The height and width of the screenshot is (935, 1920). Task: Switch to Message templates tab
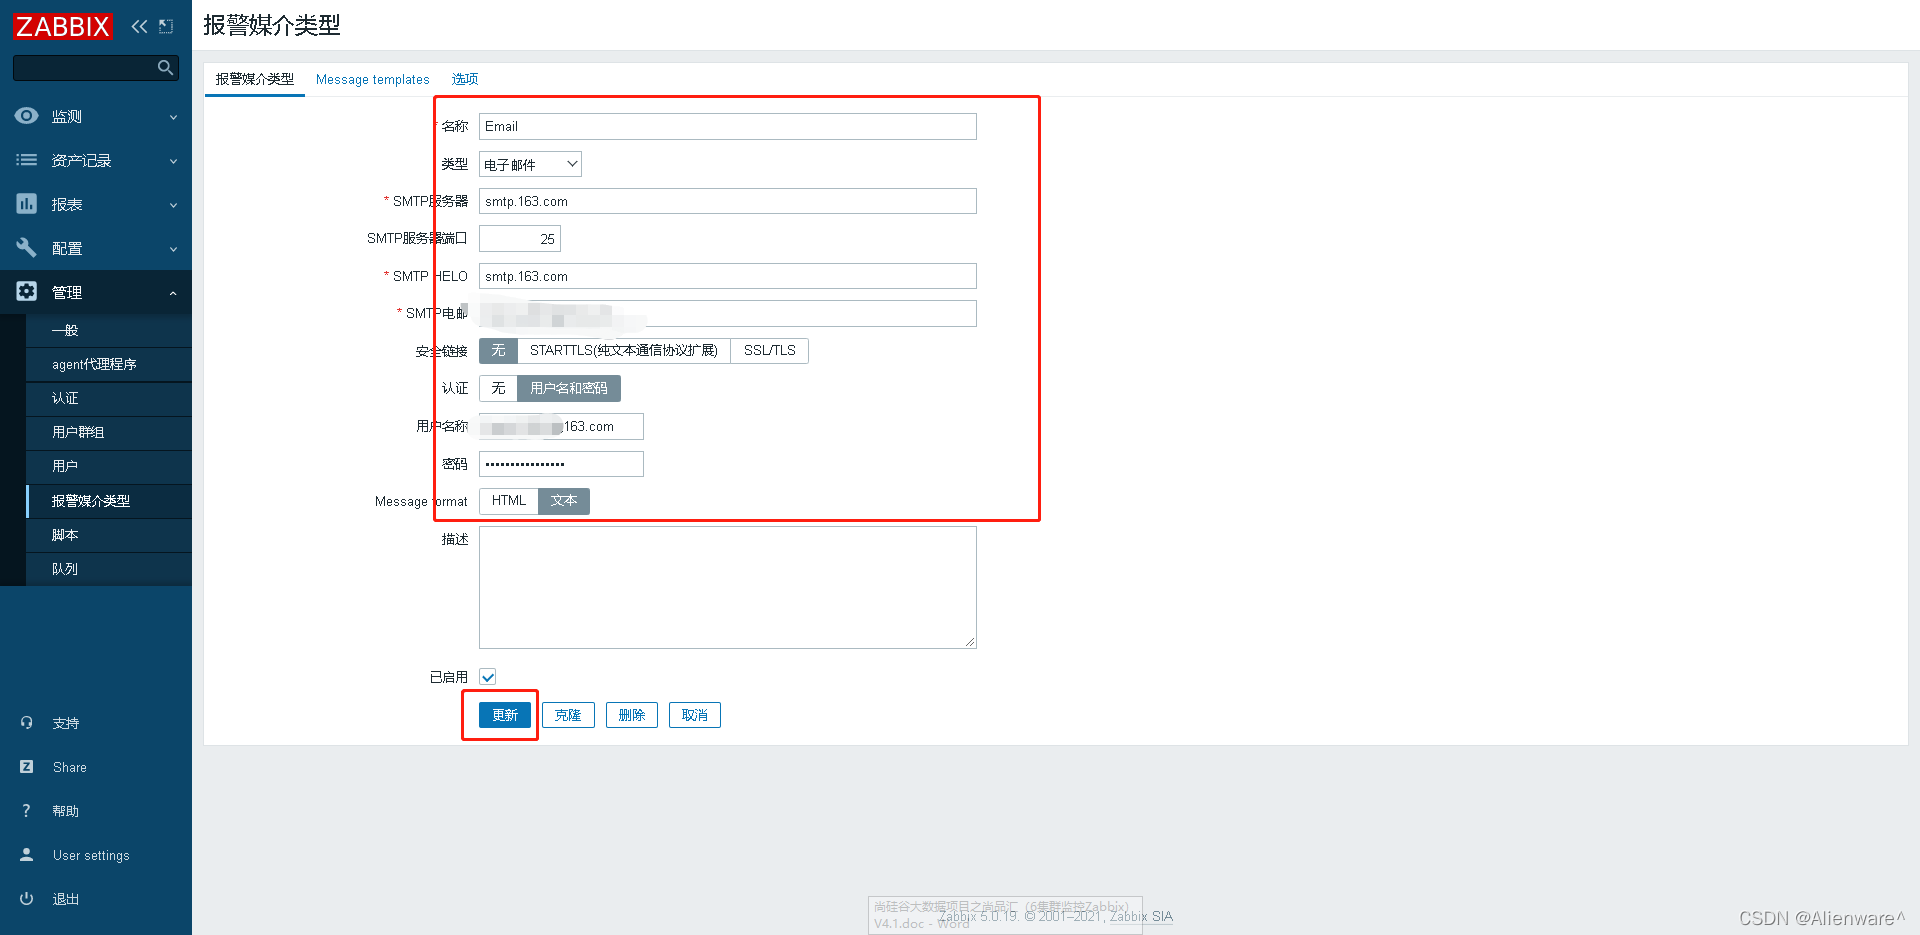tap(372, 79)
